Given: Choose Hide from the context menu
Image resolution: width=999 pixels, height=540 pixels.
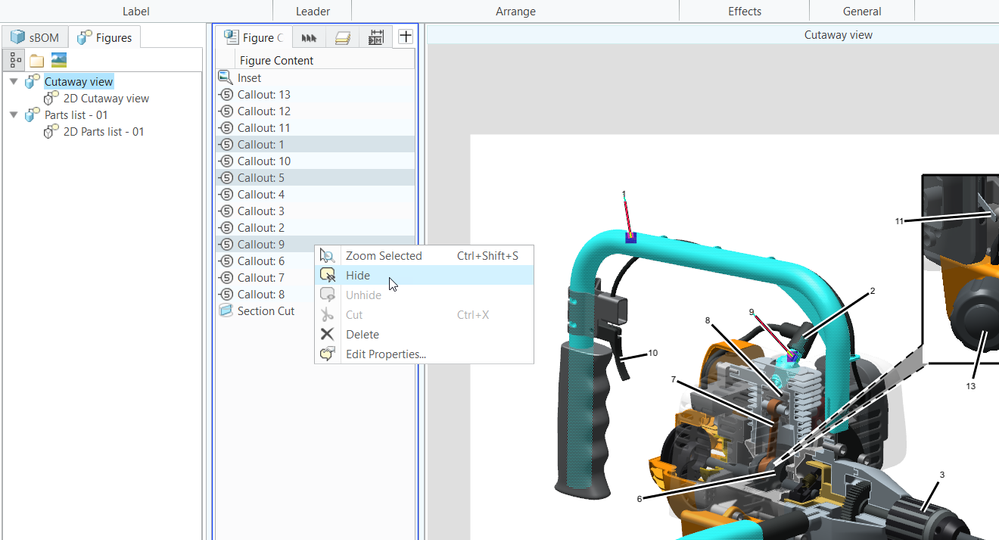Looking at the screenshot, I should pyautogui.click(x=357, y=275).
